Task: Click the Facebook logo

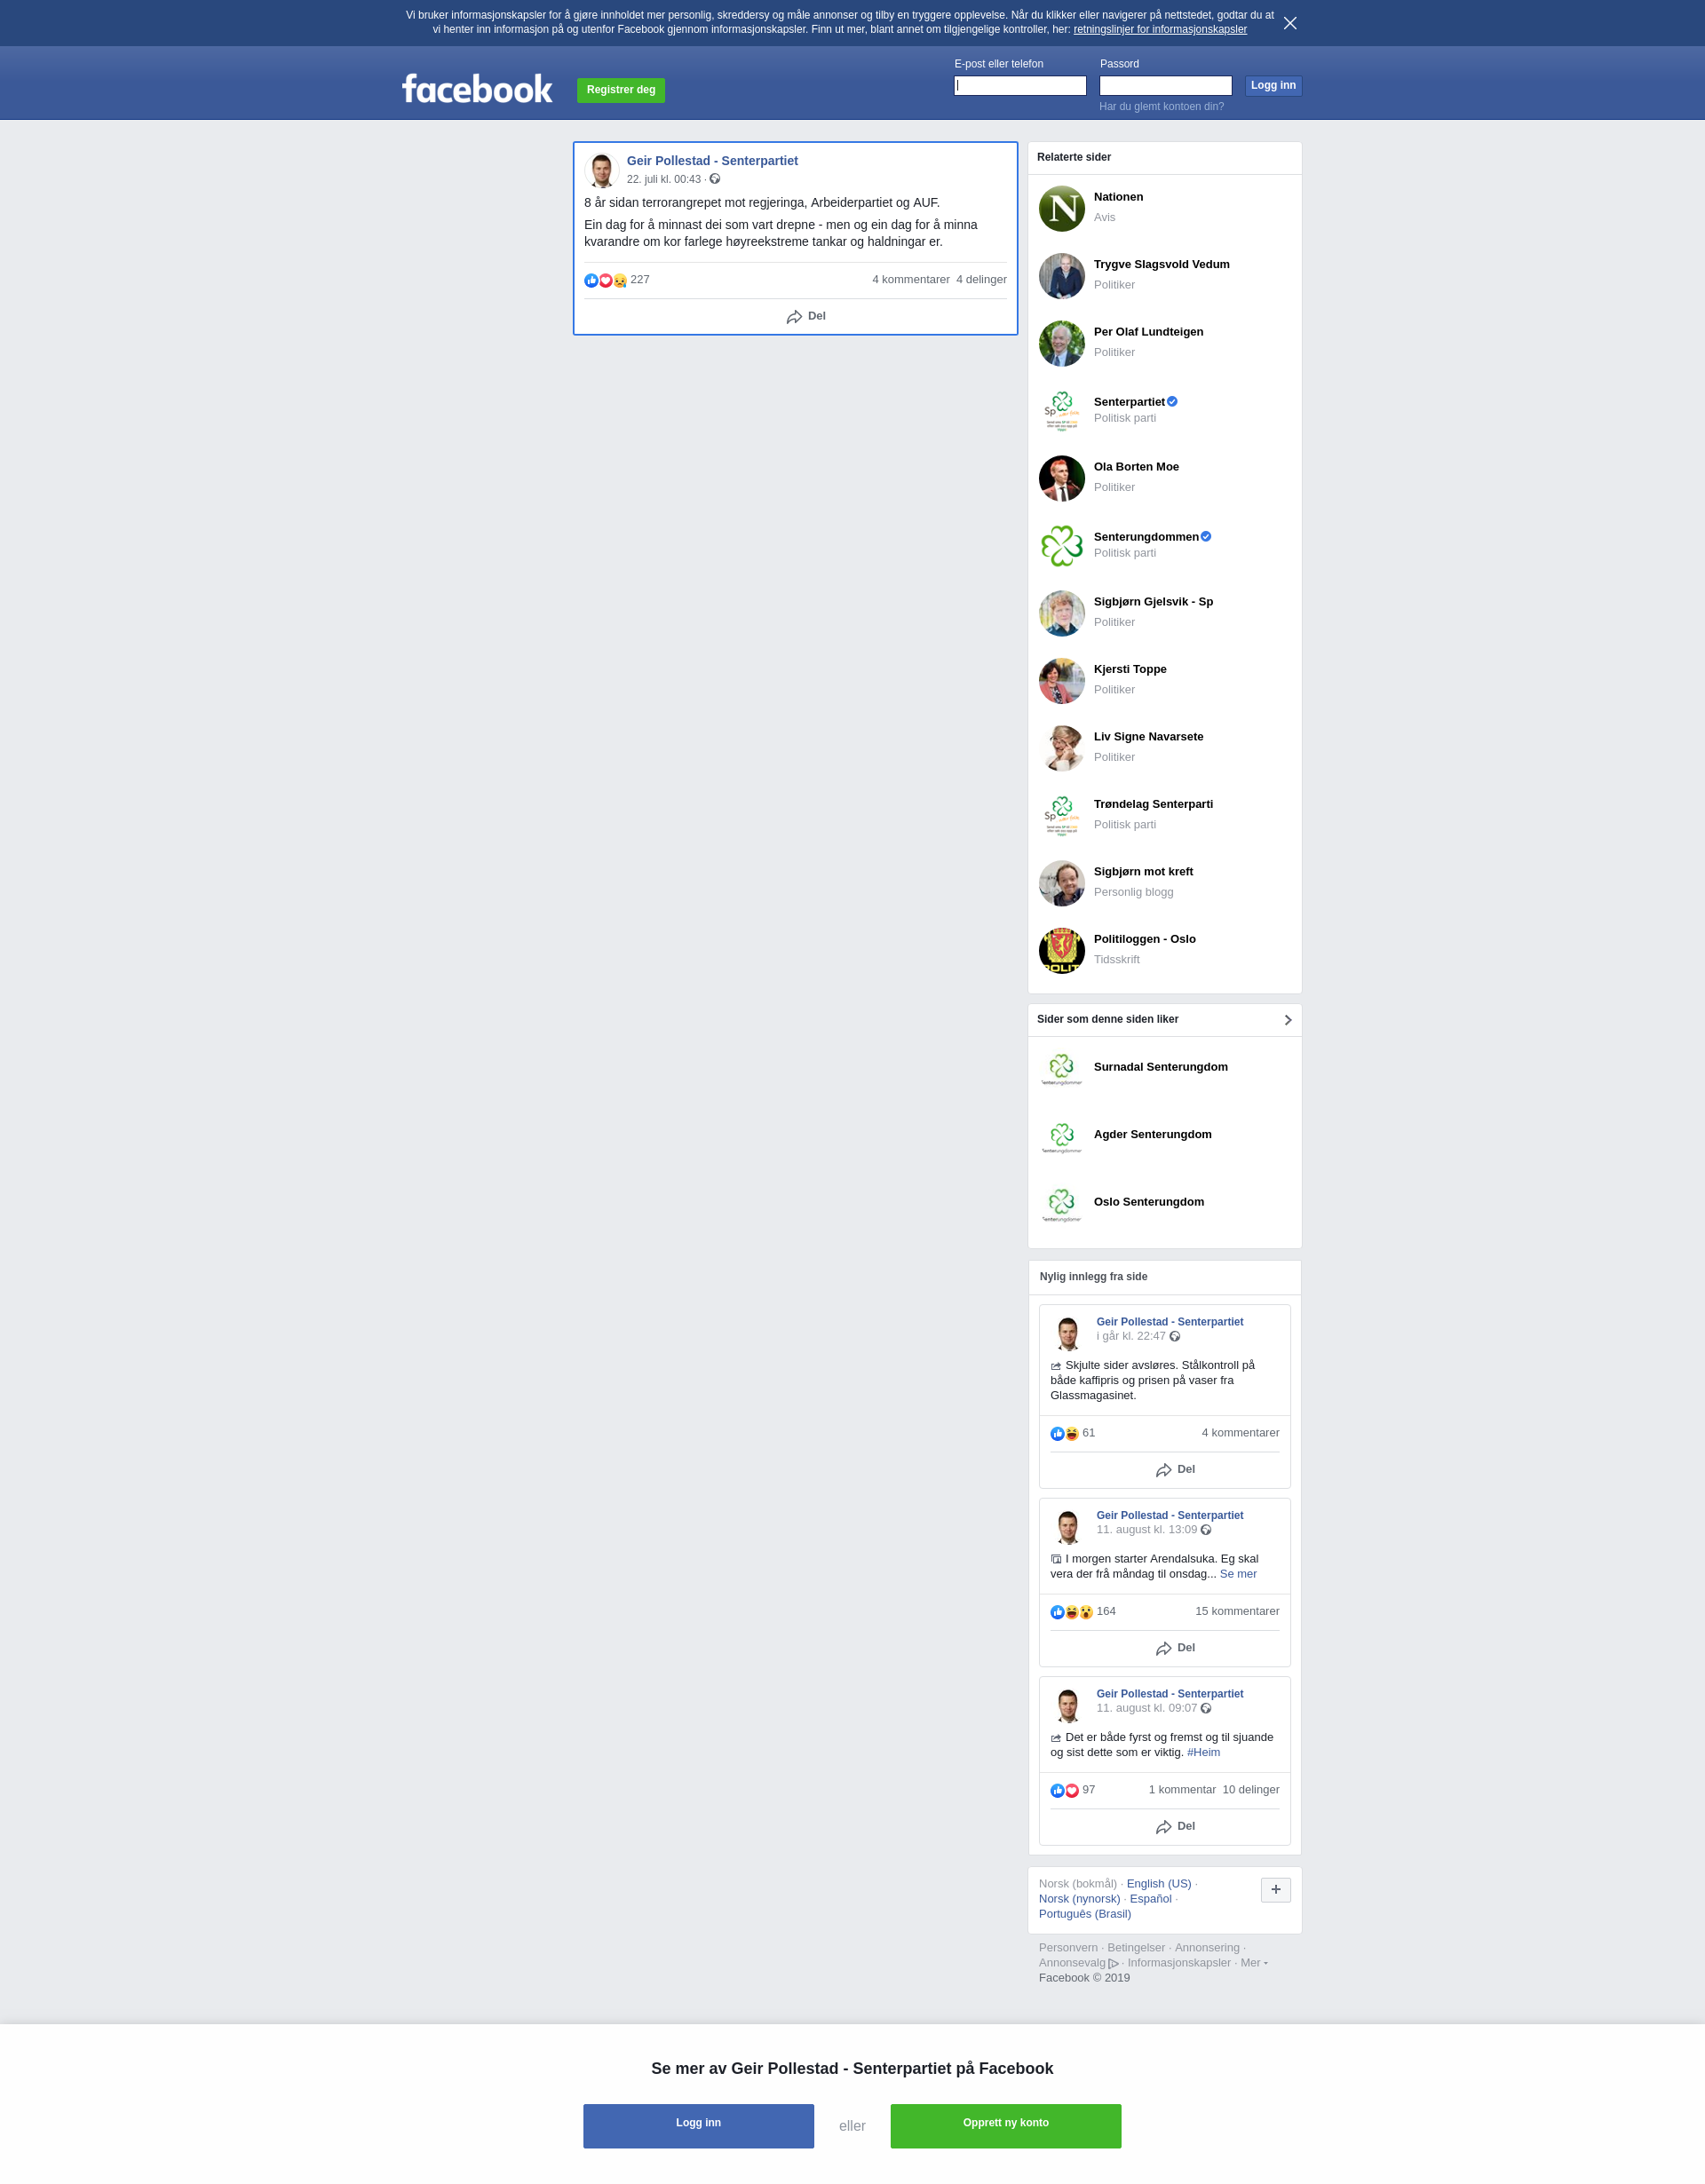Action: pos(477,89)
